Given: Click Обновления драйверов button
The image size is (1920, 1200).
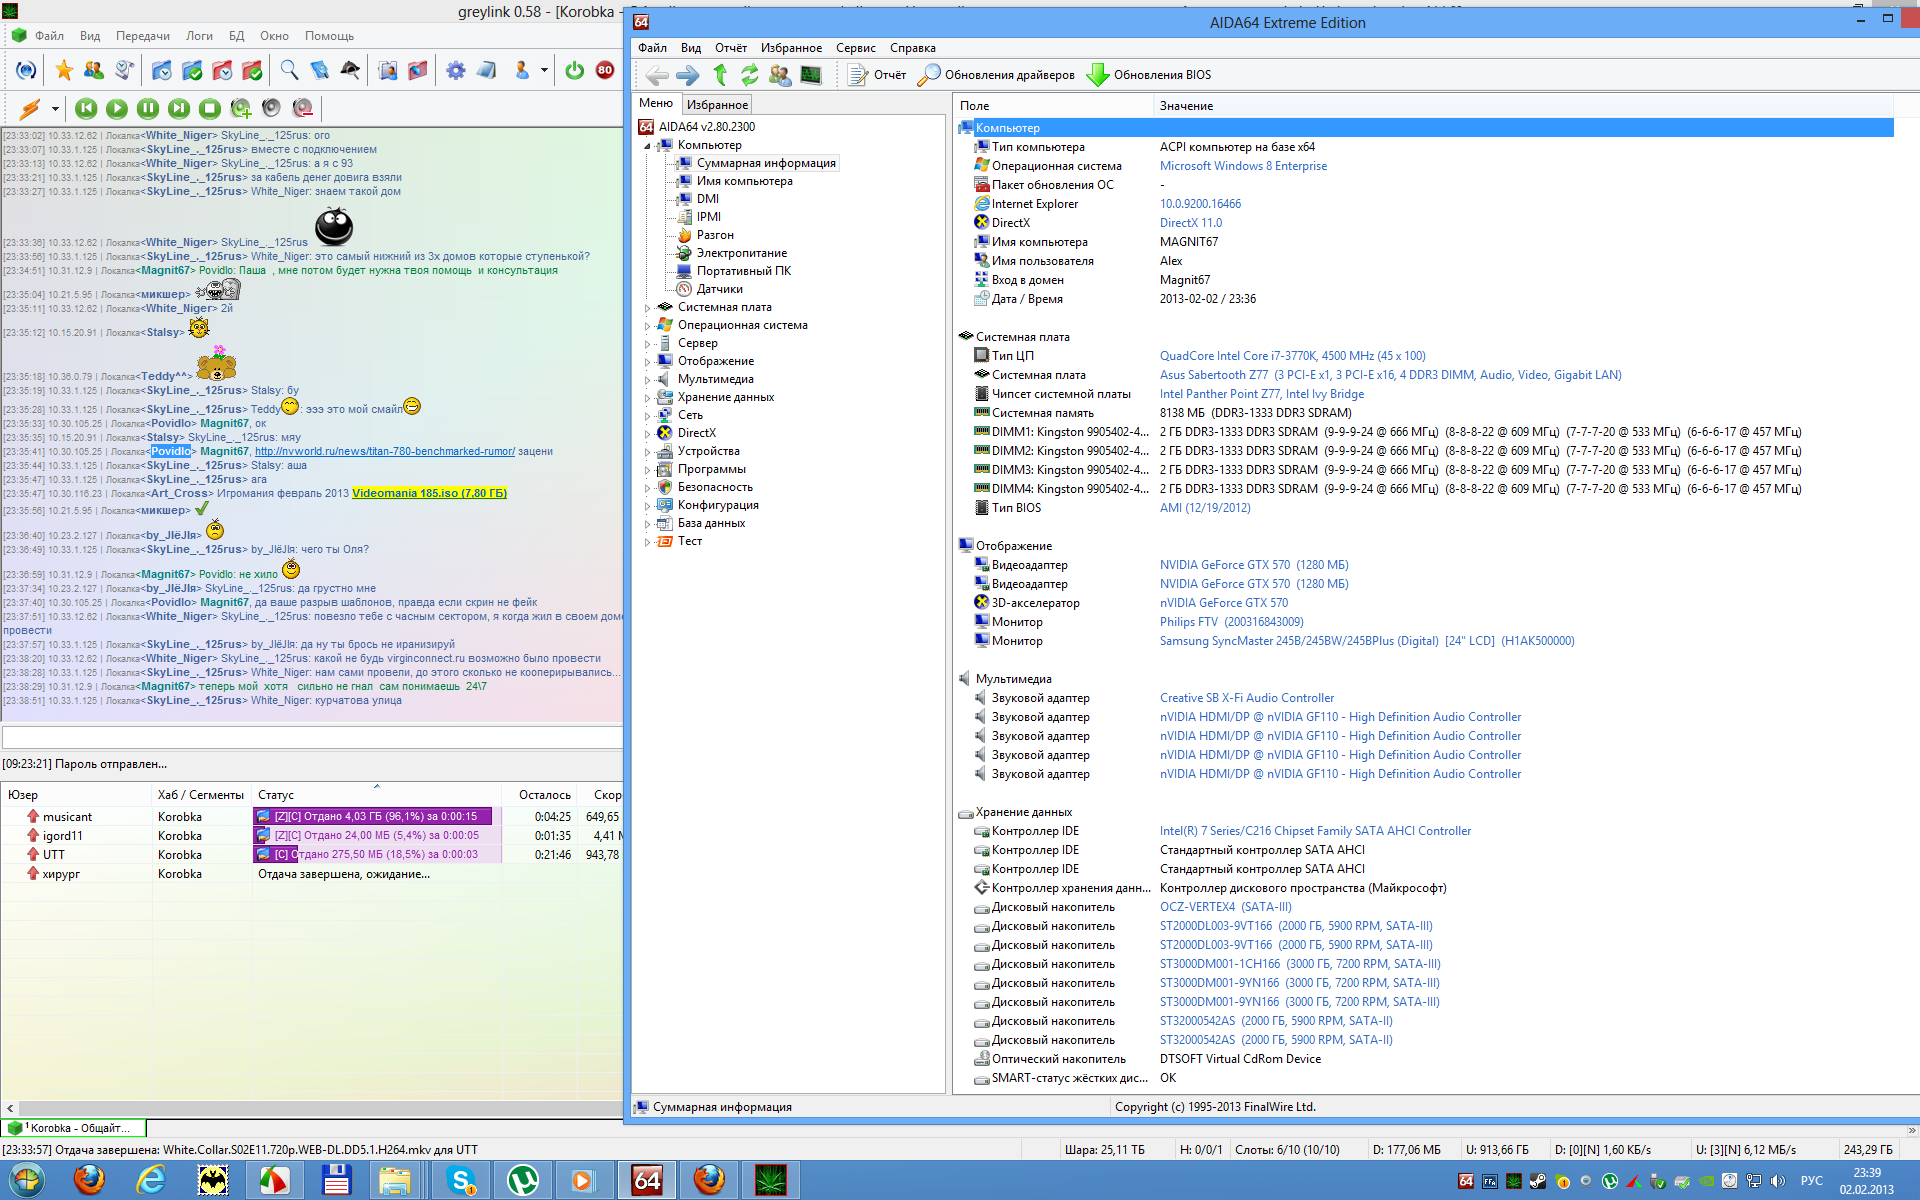Looking at the screenshot, I should coord(996,75).
